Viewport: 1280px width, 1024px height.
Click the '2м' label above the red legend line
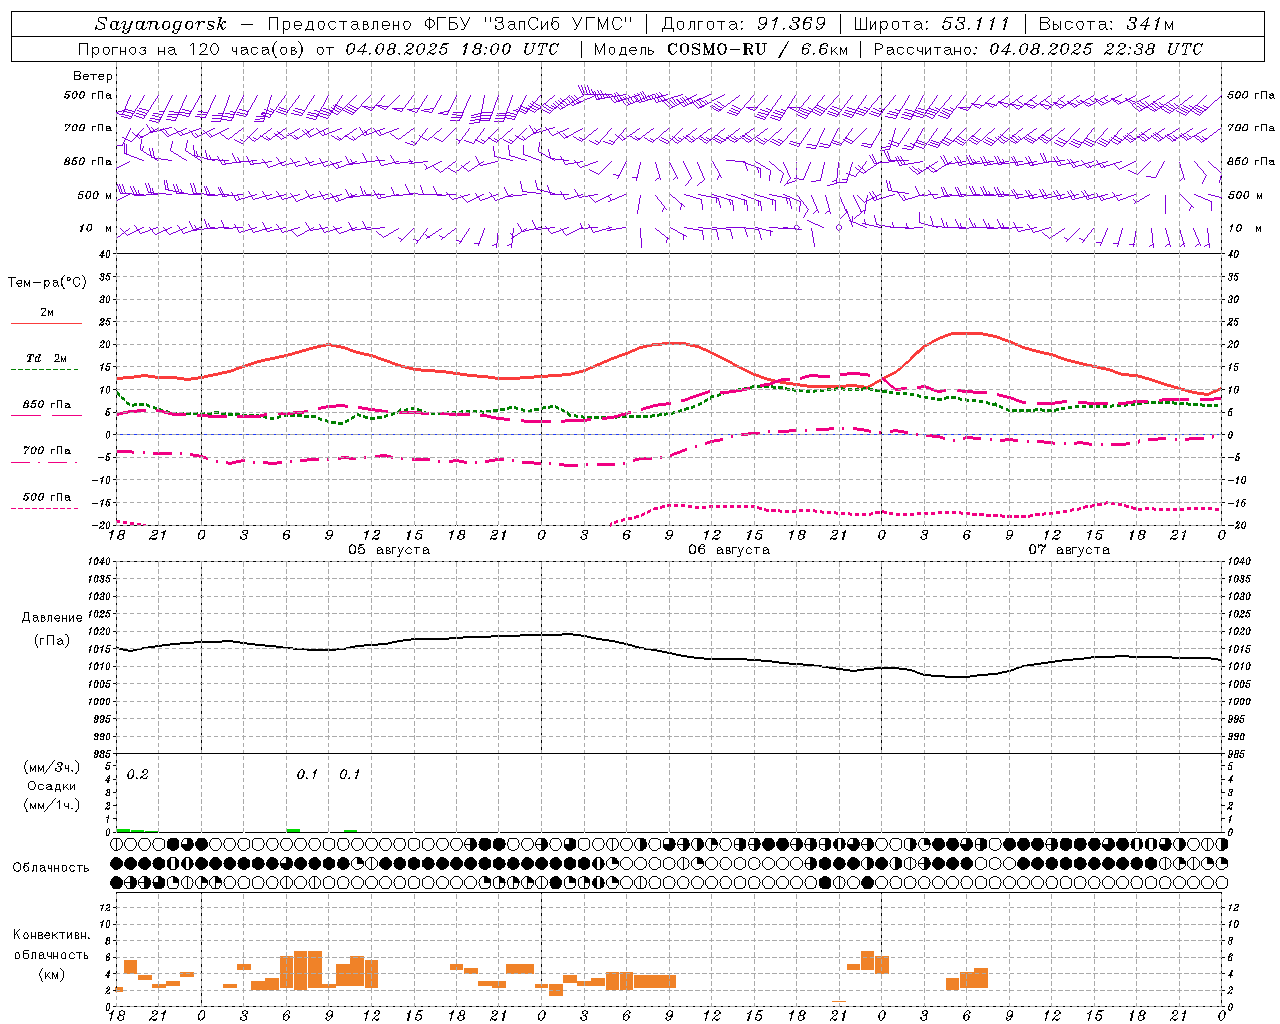47,312
